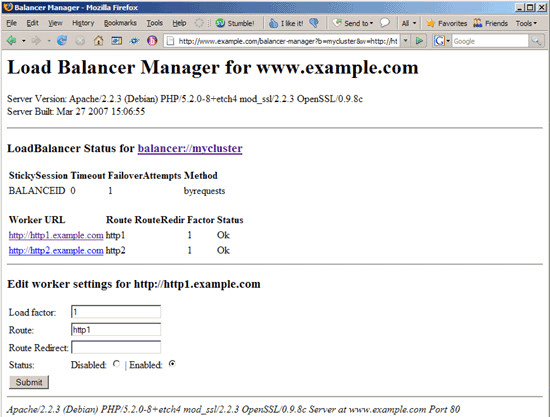
Task: Open the Back history dropdown arrow
Action: coord(24,41)
